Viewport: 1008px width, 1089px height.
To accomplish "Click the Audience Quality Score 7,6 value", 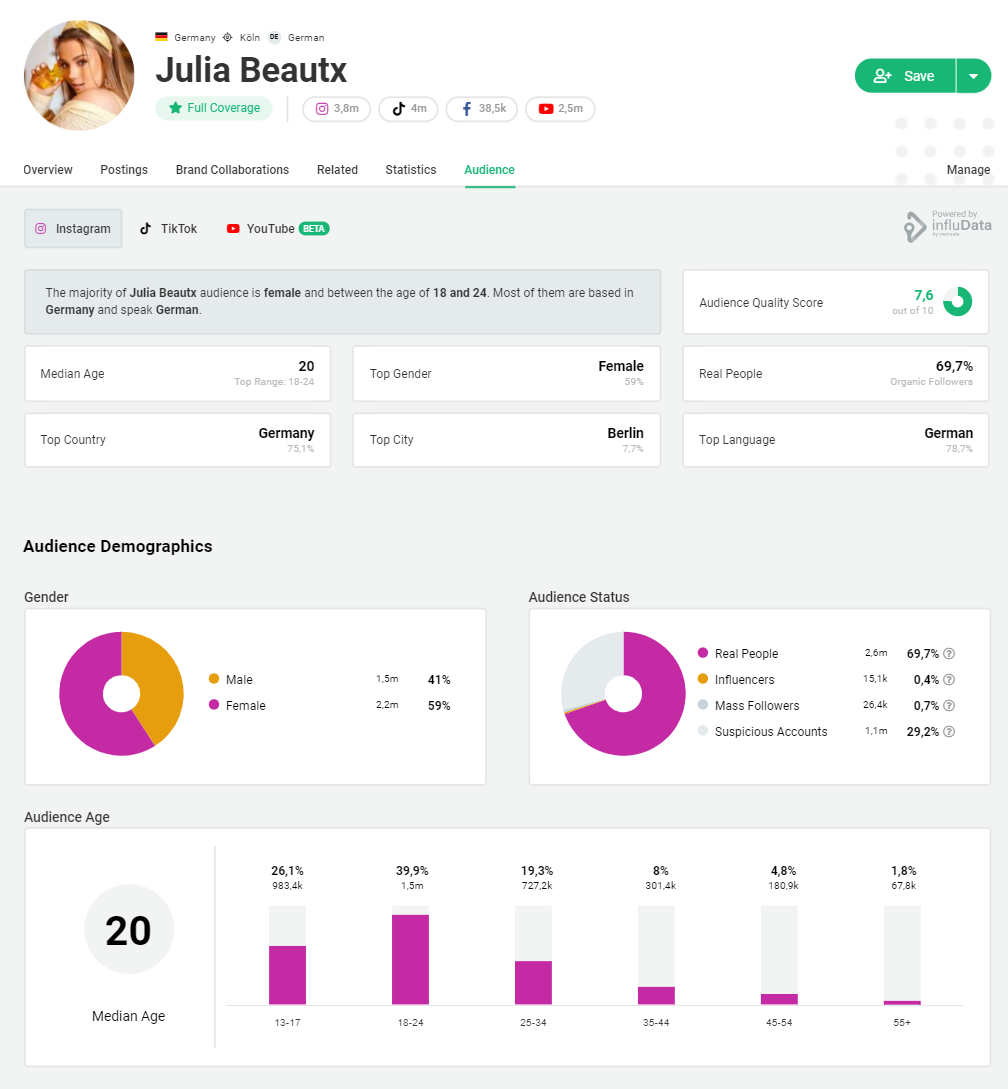I will point(923,295).
